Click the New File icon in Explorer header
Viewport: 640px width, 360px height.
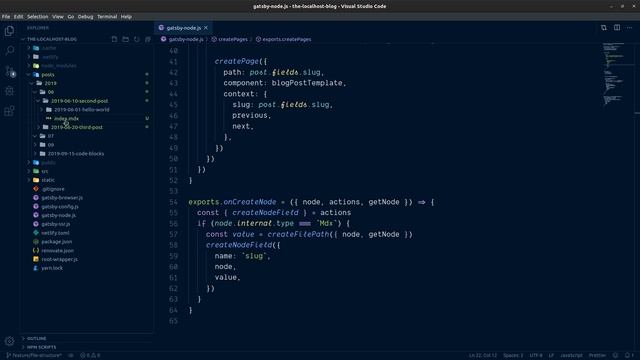[114, 39]
